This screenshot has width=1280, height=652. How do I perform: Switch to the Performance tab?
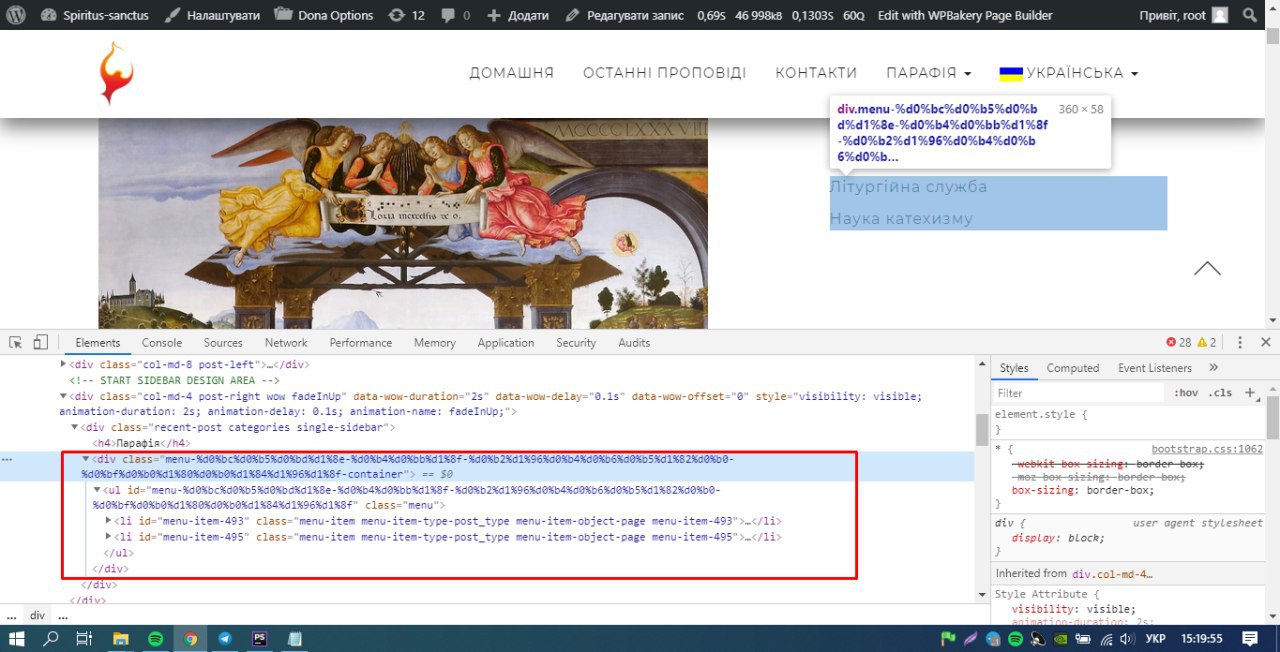[361, 342]
